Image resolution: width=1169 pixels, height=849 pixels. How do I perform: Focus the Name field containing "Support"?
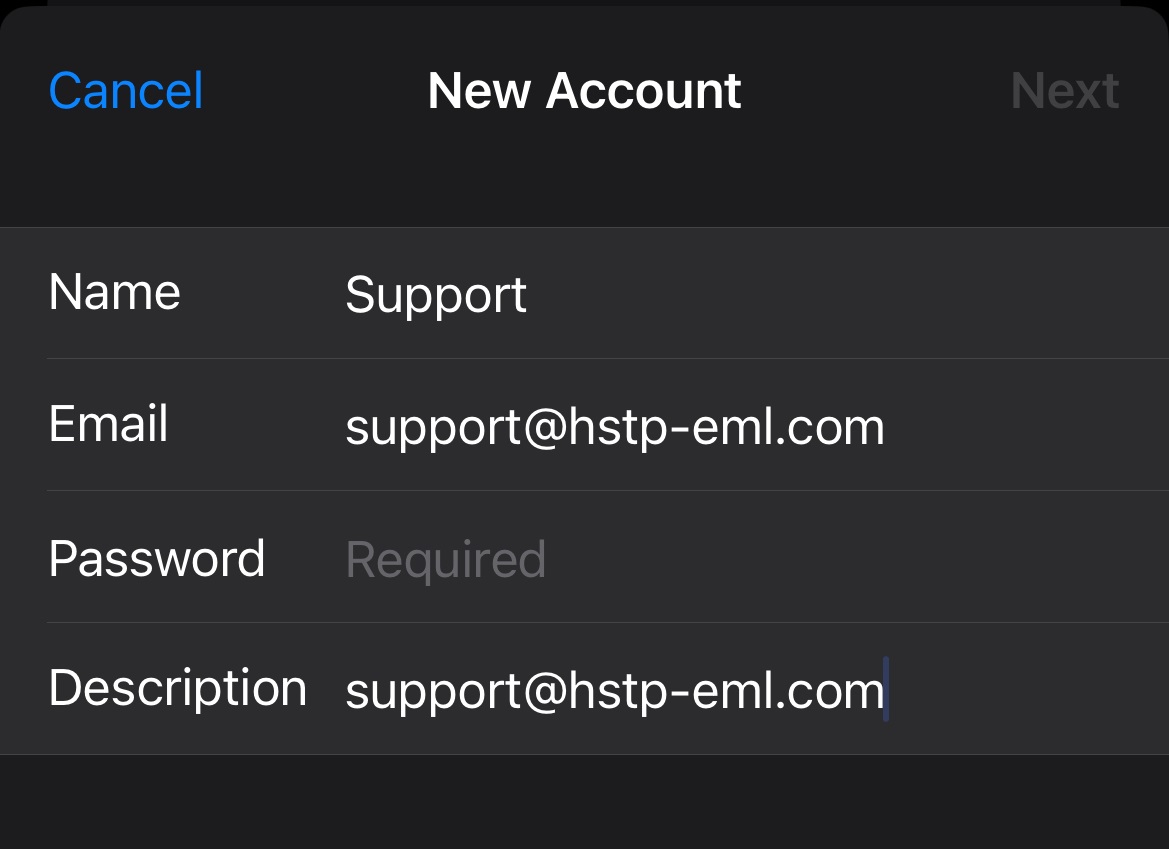pos(436,295)
